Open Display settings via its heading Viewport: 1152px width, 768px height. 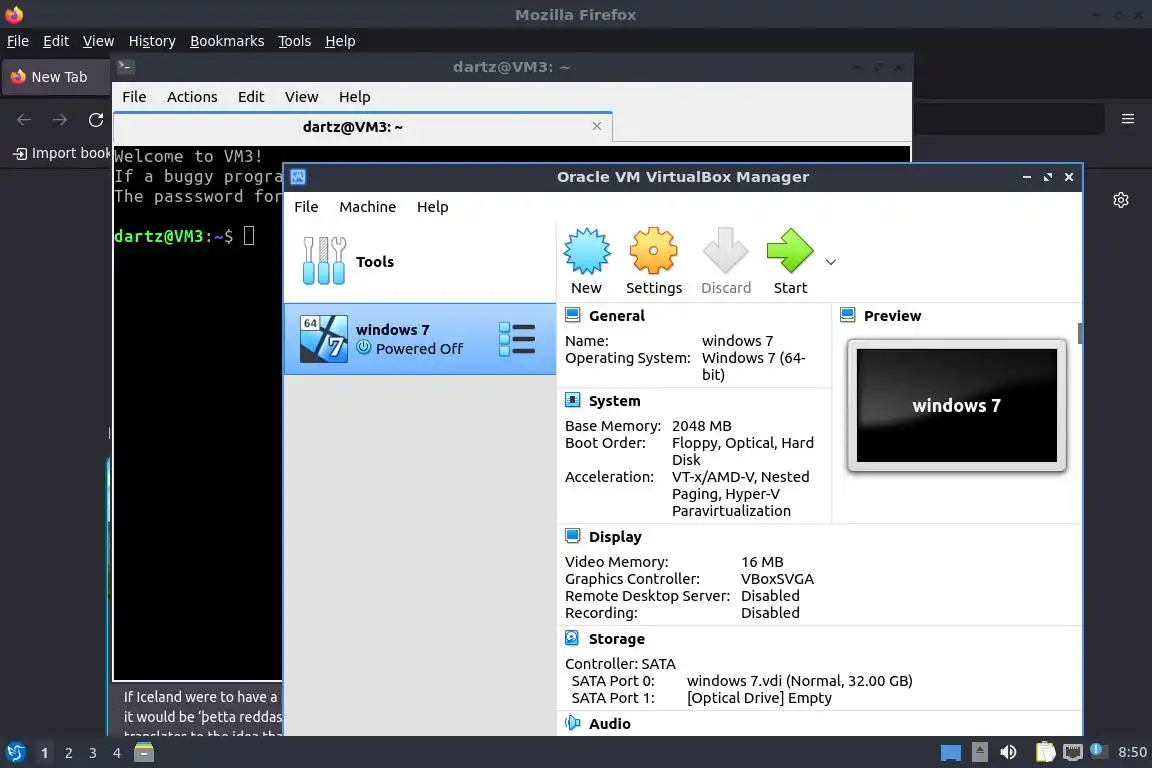coord(615,537)
